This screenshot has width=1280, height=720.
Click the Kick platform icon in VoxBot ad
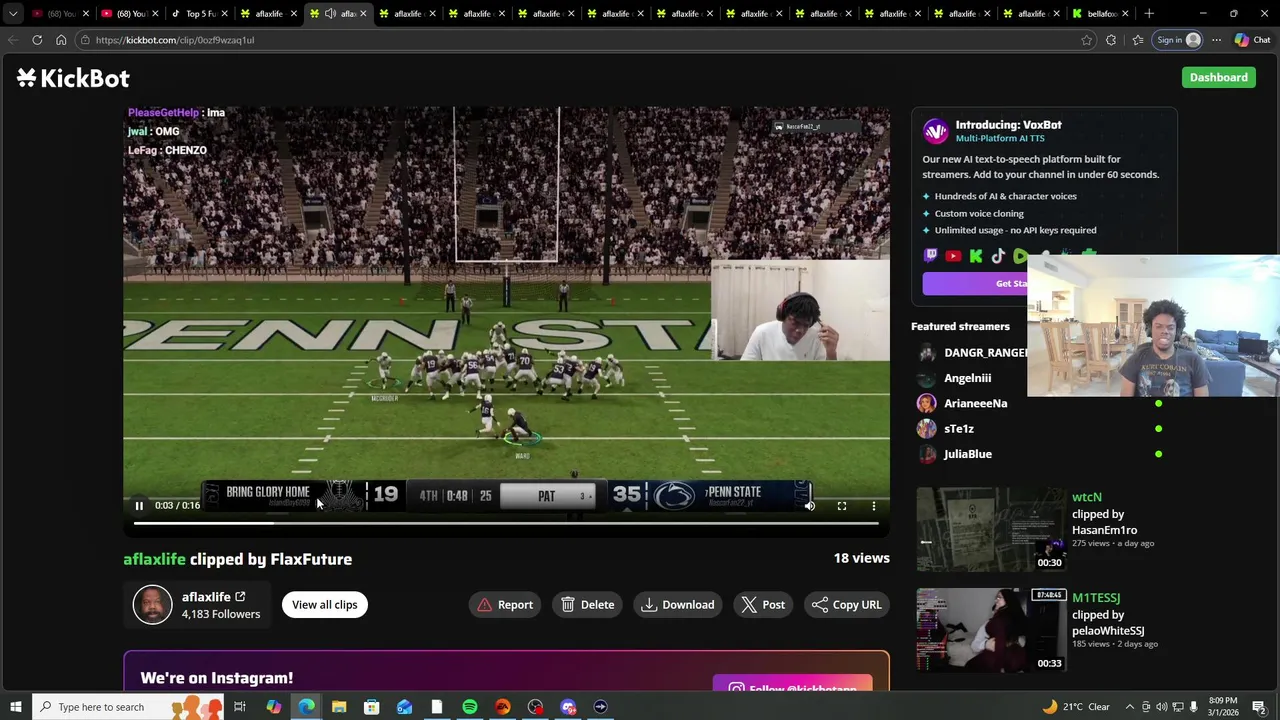[x=976, y=256]
